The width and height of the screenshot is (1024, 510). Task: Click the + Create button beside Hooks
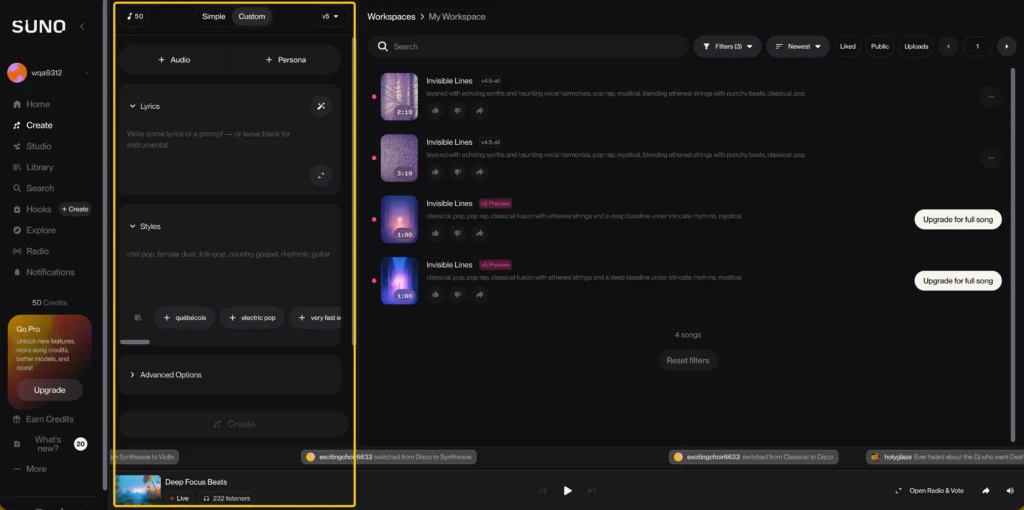(75, 210)
